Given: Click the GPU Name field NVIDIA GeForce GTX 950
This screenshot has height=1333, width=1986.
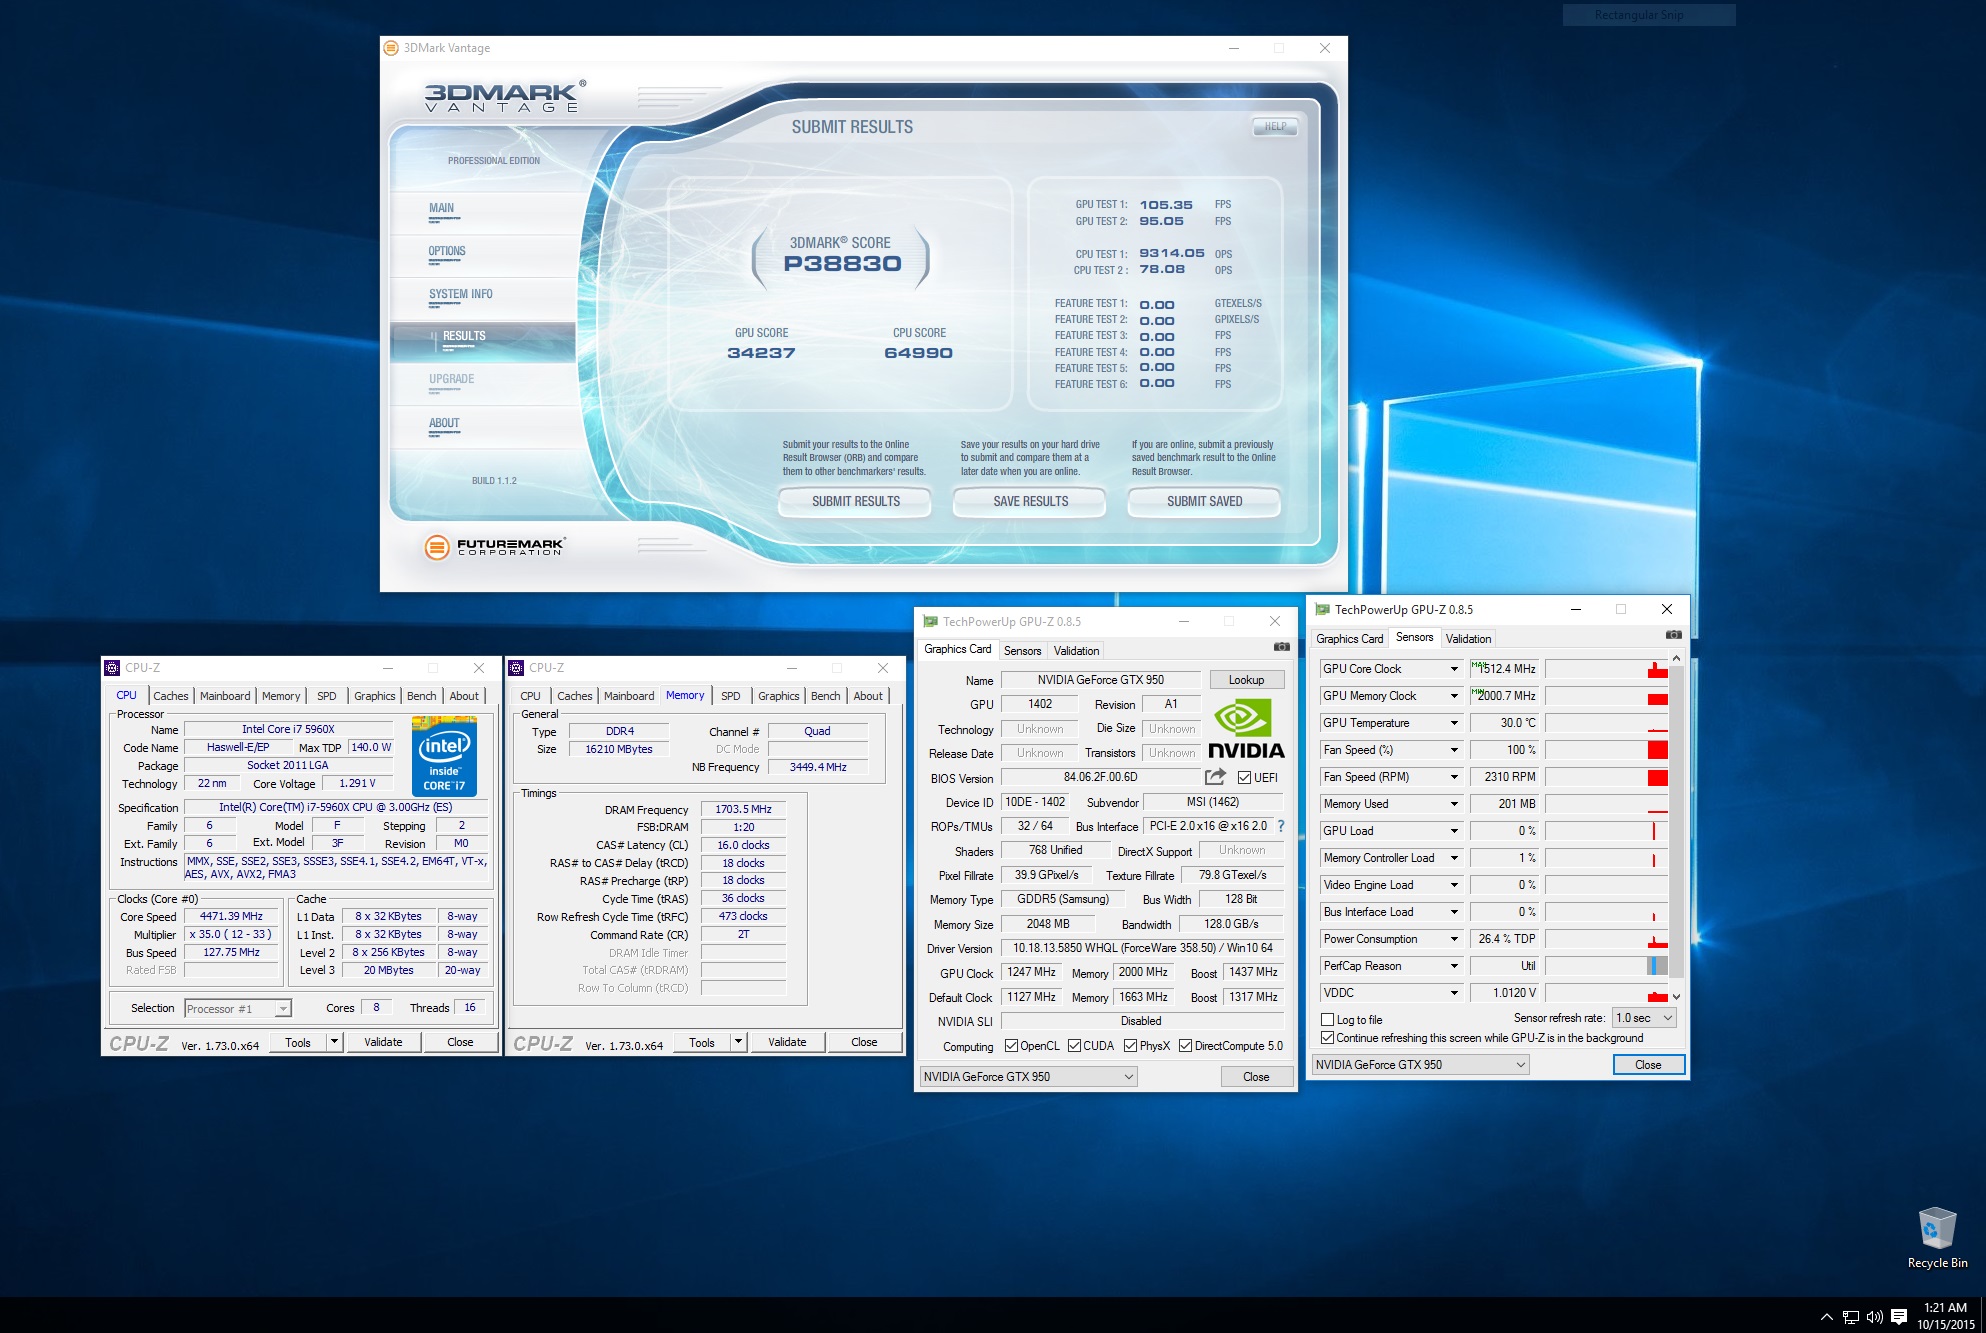Looking at the screenshot, I should (1100, 679).
